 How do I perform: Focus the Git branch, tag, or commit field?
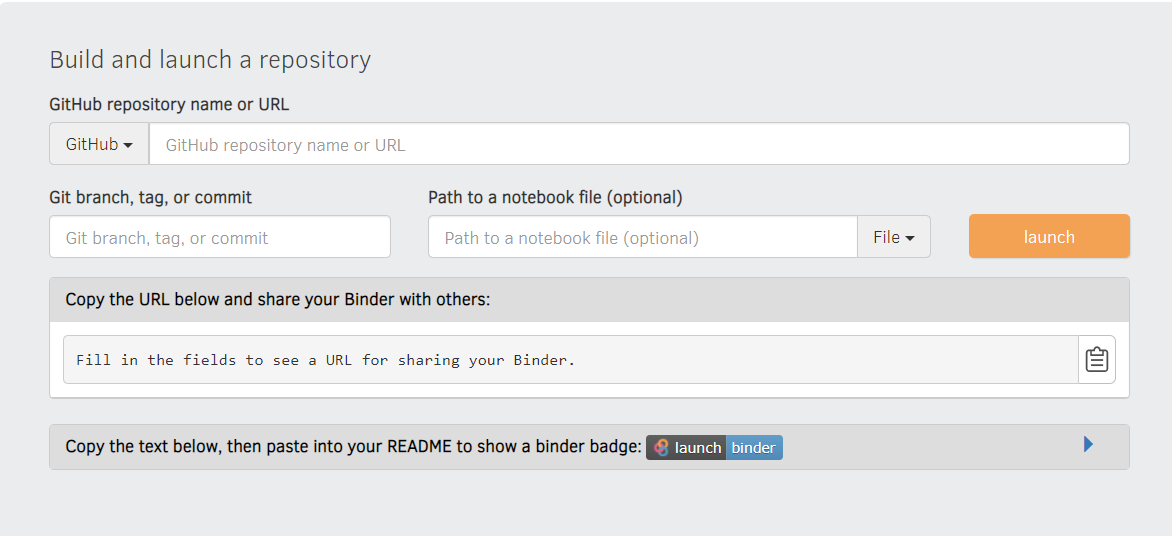click(220, 237)
